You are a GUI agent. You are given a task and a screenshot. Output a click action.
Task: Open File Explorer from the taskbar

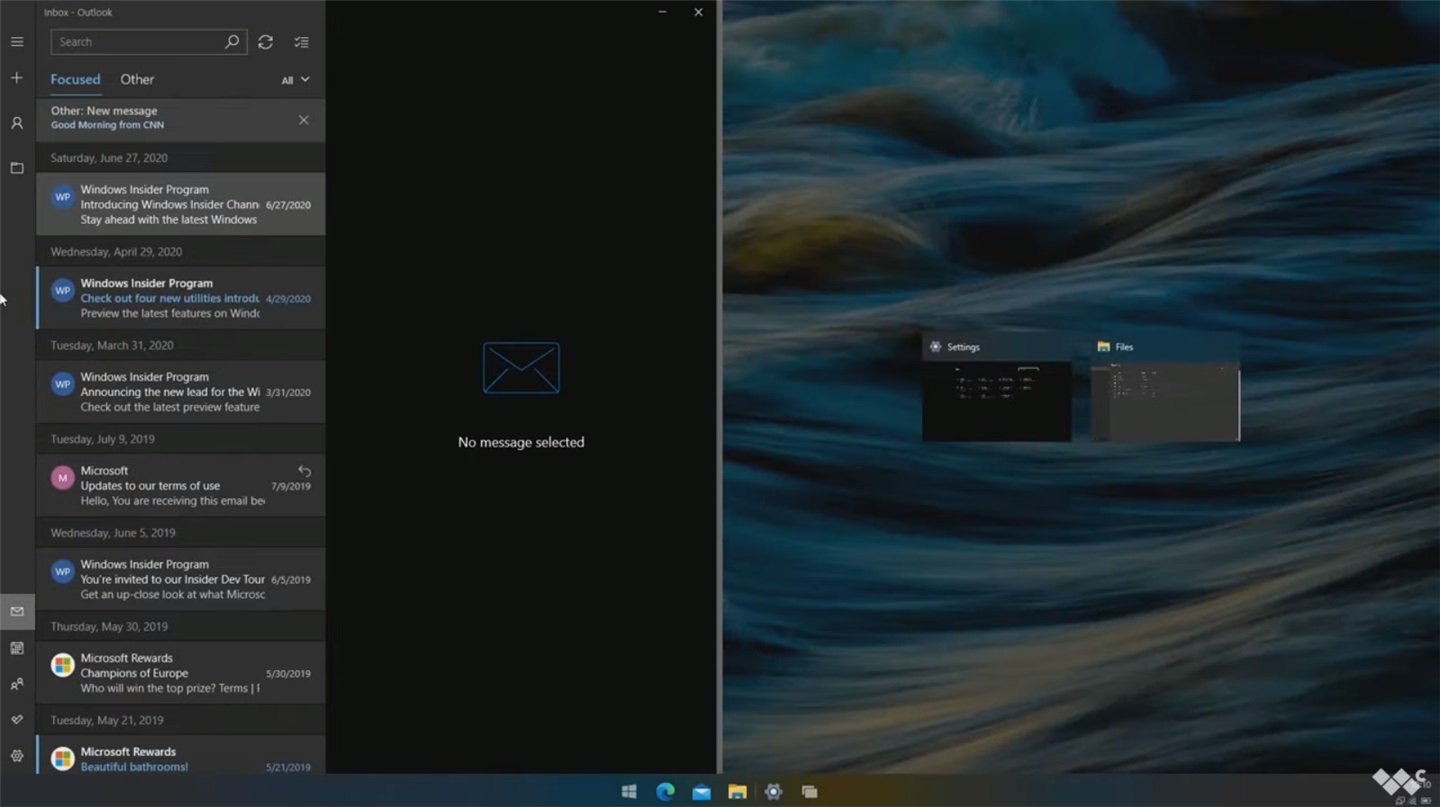[x=737, y=792]
